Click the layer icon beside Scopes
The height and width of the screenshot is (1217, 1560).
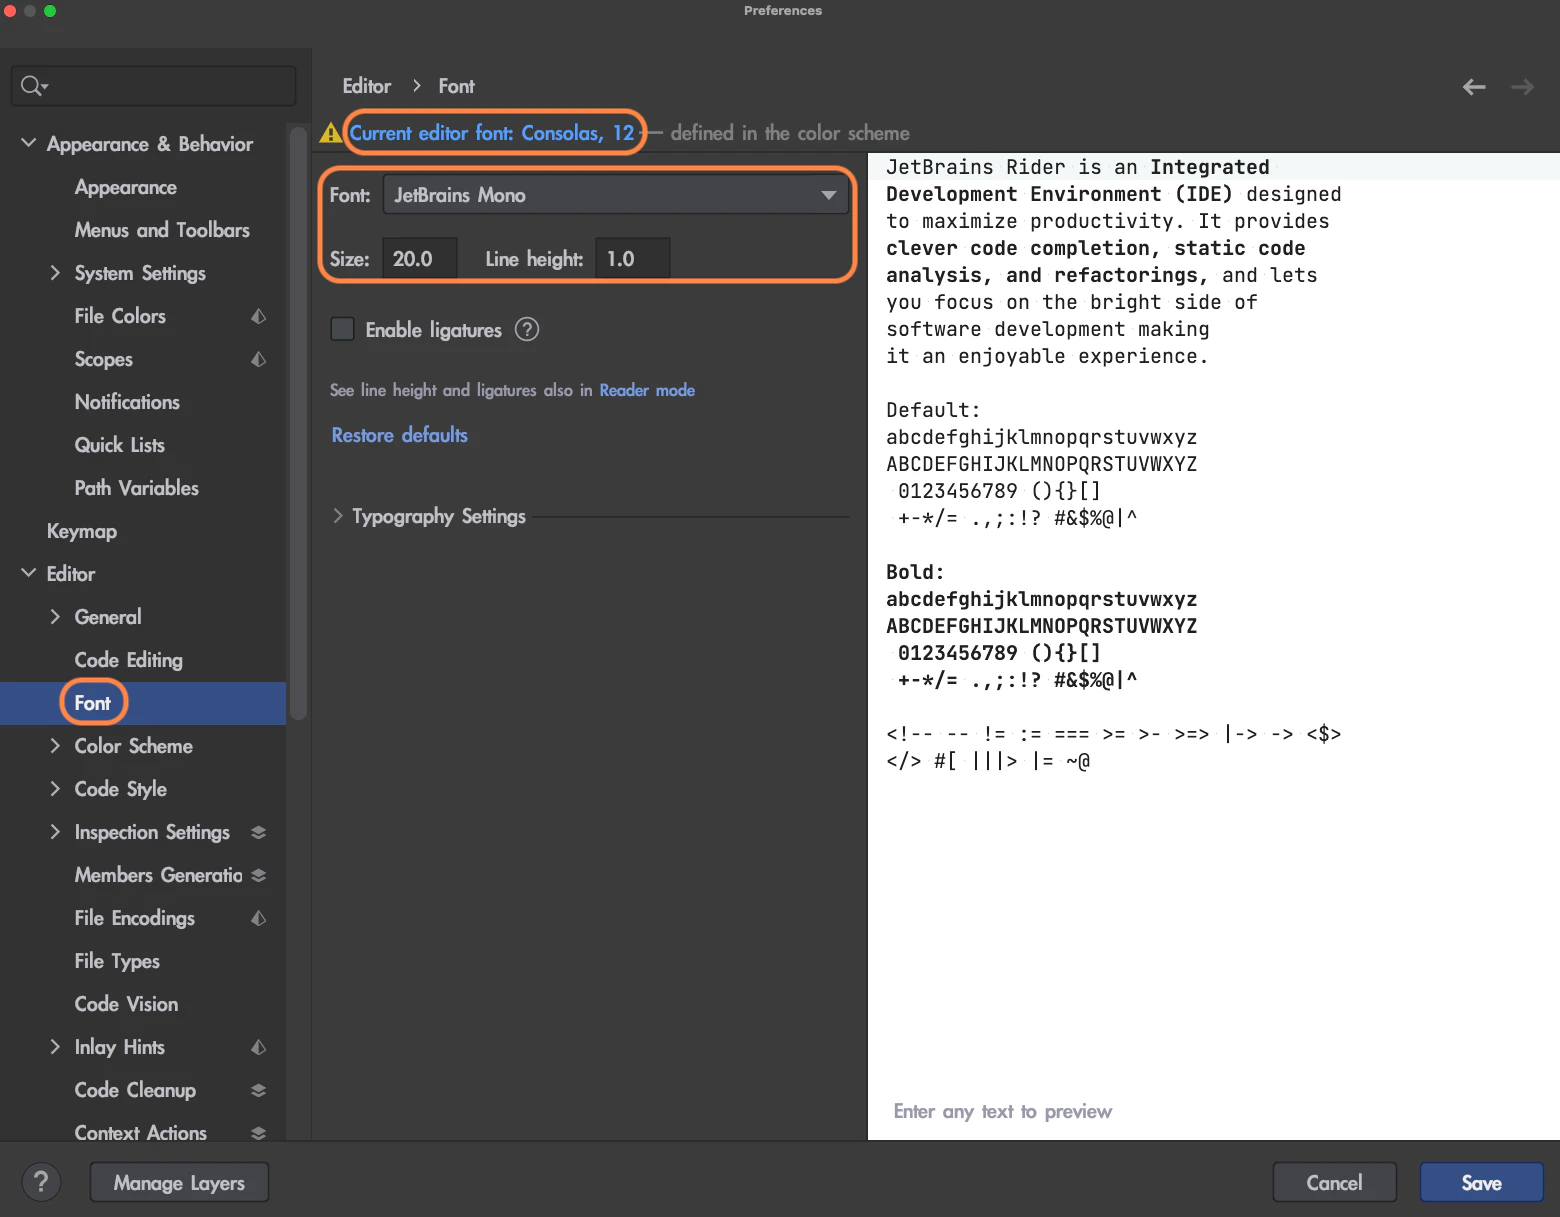[258, 359]
